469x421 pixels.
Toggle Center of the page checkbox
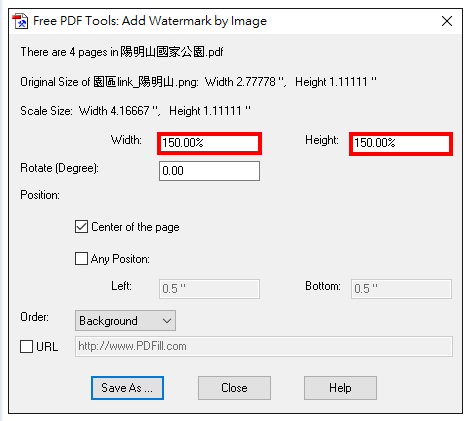(x=81, y=227)
